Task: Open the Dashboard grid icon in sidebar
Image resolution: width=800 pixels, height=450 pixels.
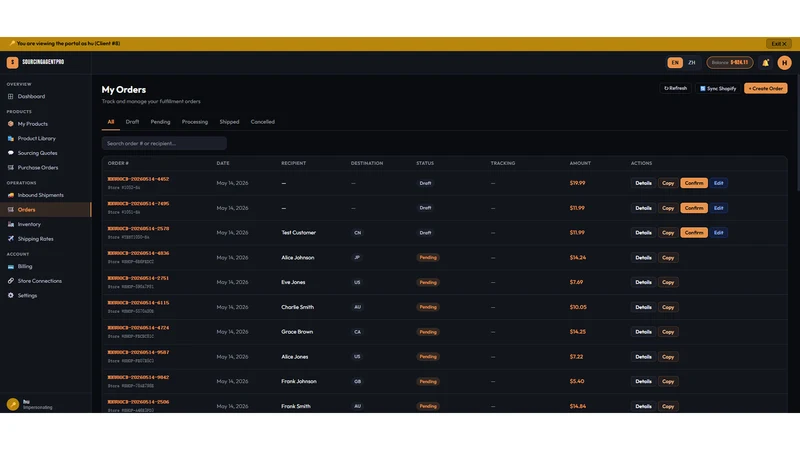Action: 10,96
